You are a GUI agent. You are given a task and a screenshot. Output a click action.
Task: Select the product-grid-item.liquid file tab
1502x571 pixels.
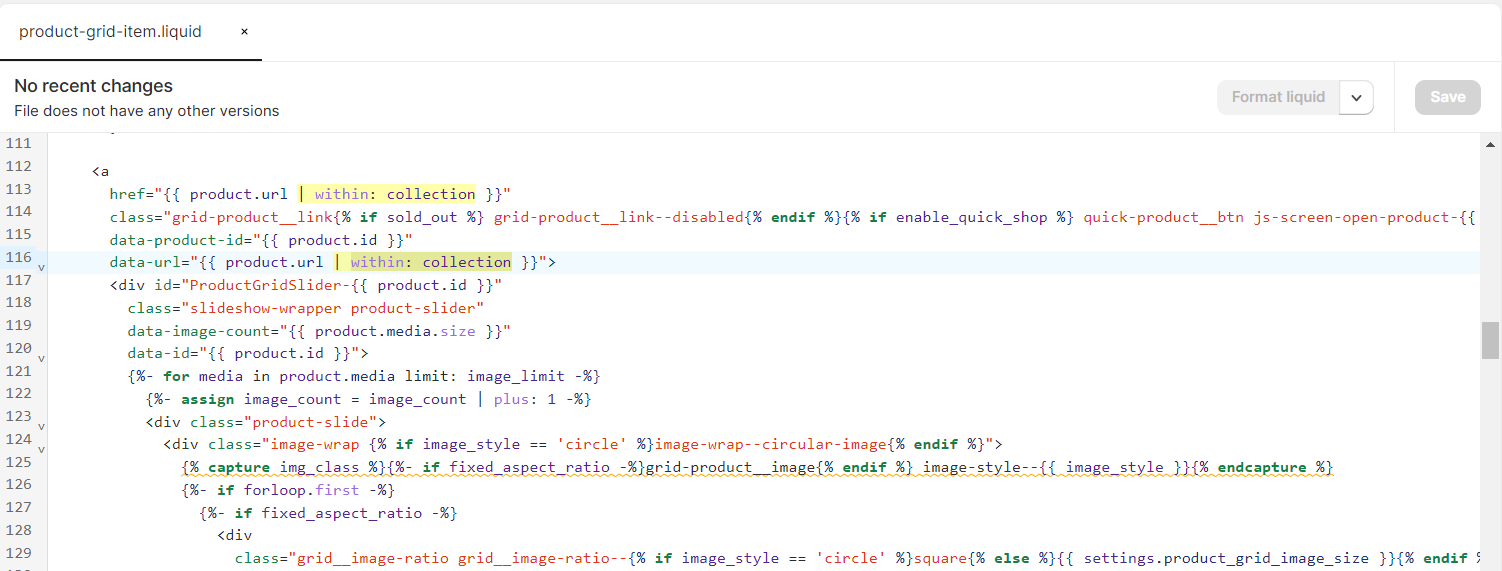(110, 32)
